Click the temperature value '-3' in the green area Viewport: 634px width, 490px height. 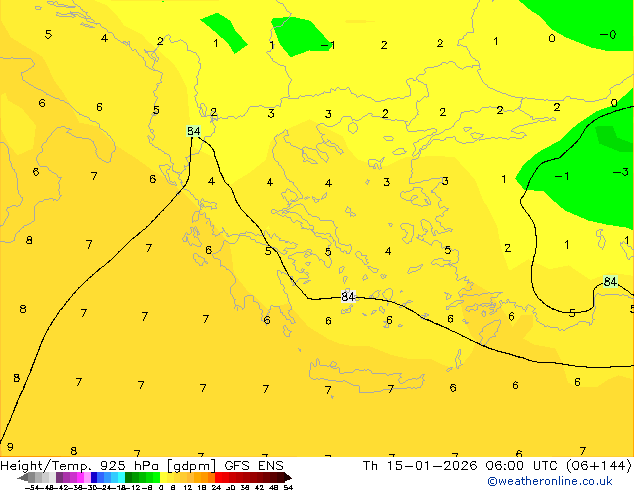coord(621,172)
